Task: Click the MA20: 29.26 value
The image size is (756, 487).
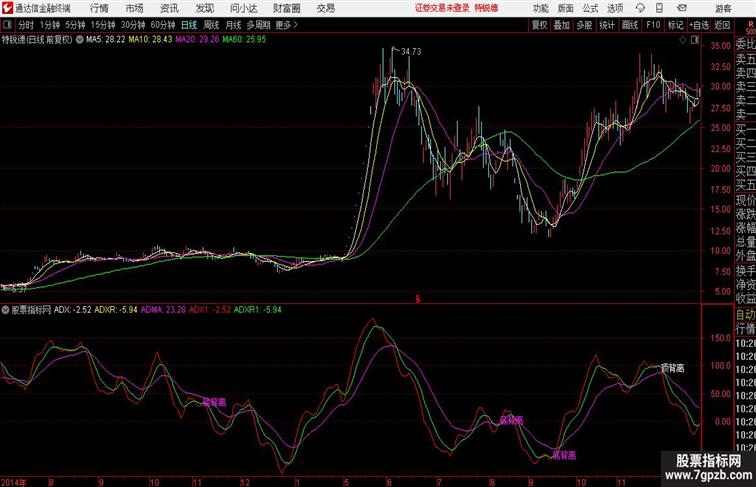Action: [197, 40]
